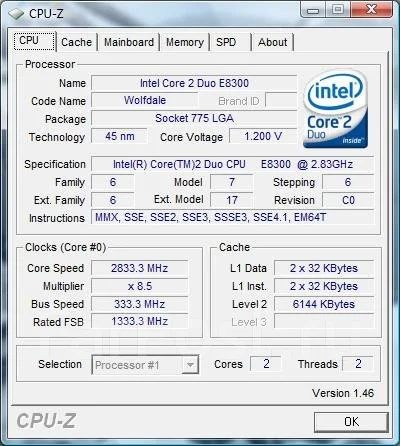Click the Package value Socket 775 LGA
Screen dimensions: 400x446
pos(194,118)
